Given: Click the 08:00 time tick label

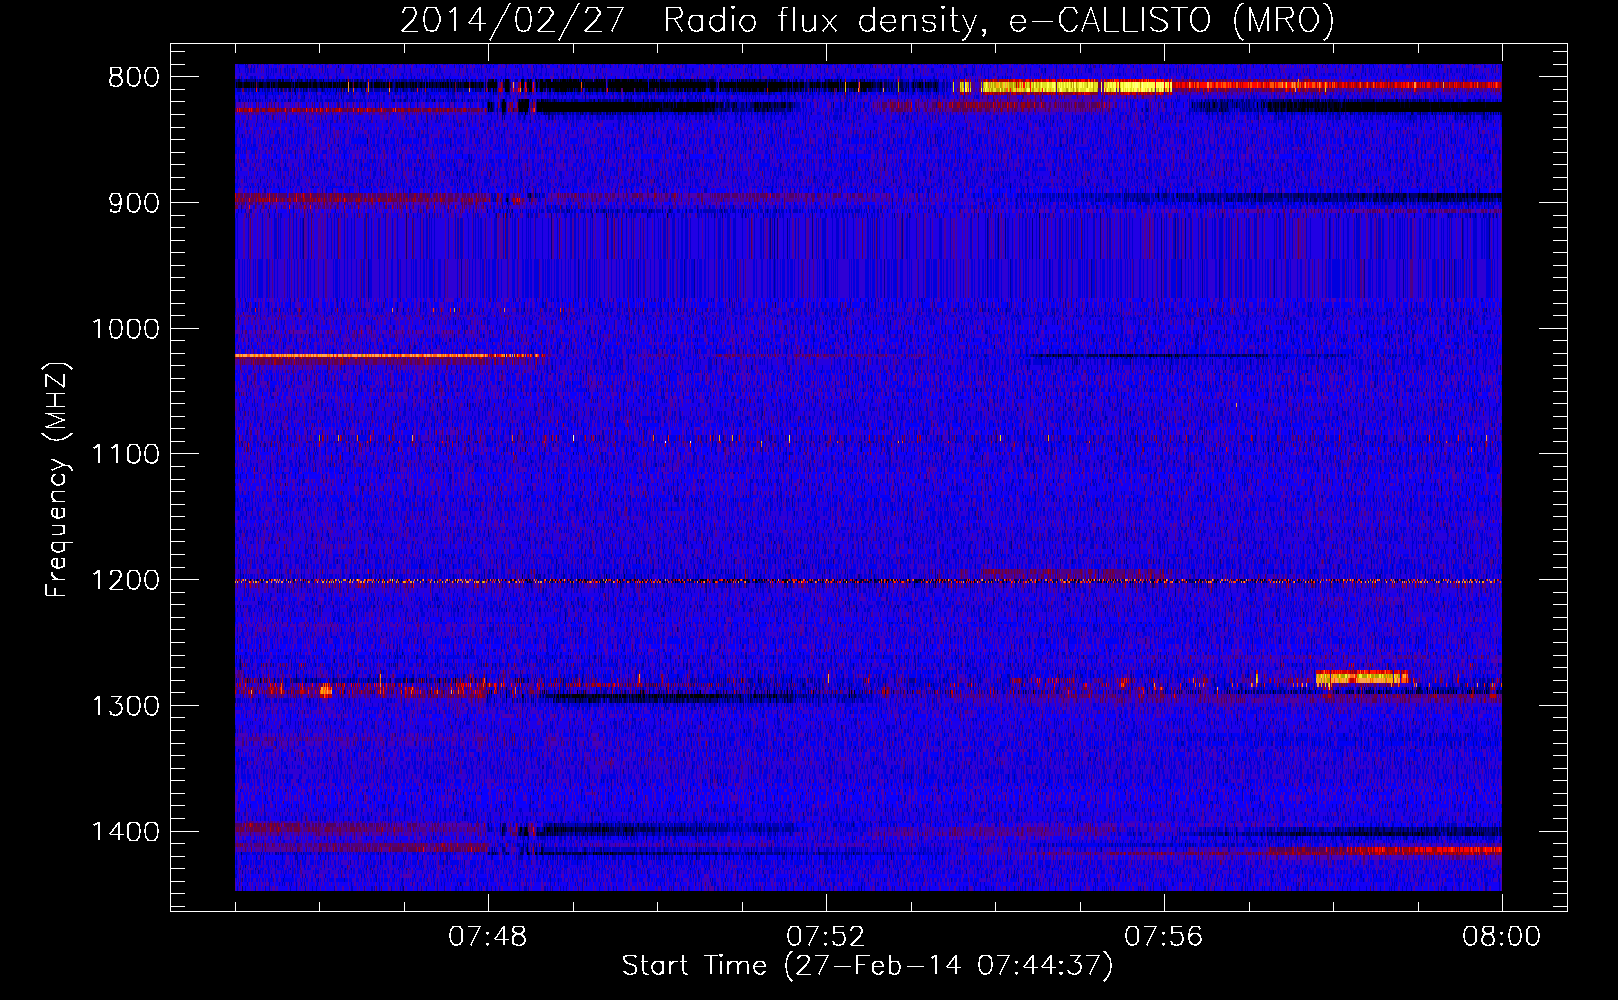Looking at the screenshot, I should pos(1502,937).
